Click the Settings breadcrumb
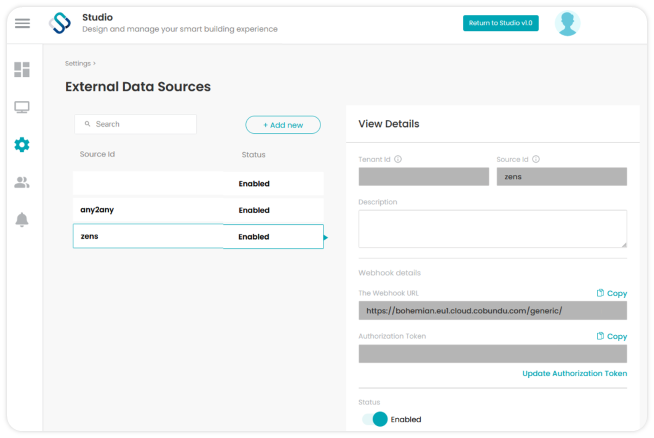This screenshot has height=438, width=654. pyautogui.click(x=78, y=63)
